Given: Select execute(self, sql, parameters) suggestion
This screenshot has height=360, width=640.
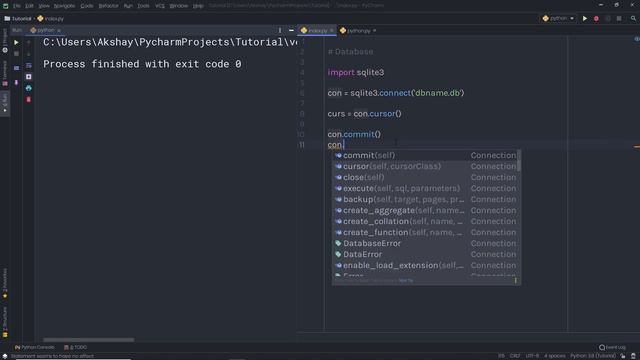Looking at the screenshot, I should click(x=425, y=189).
